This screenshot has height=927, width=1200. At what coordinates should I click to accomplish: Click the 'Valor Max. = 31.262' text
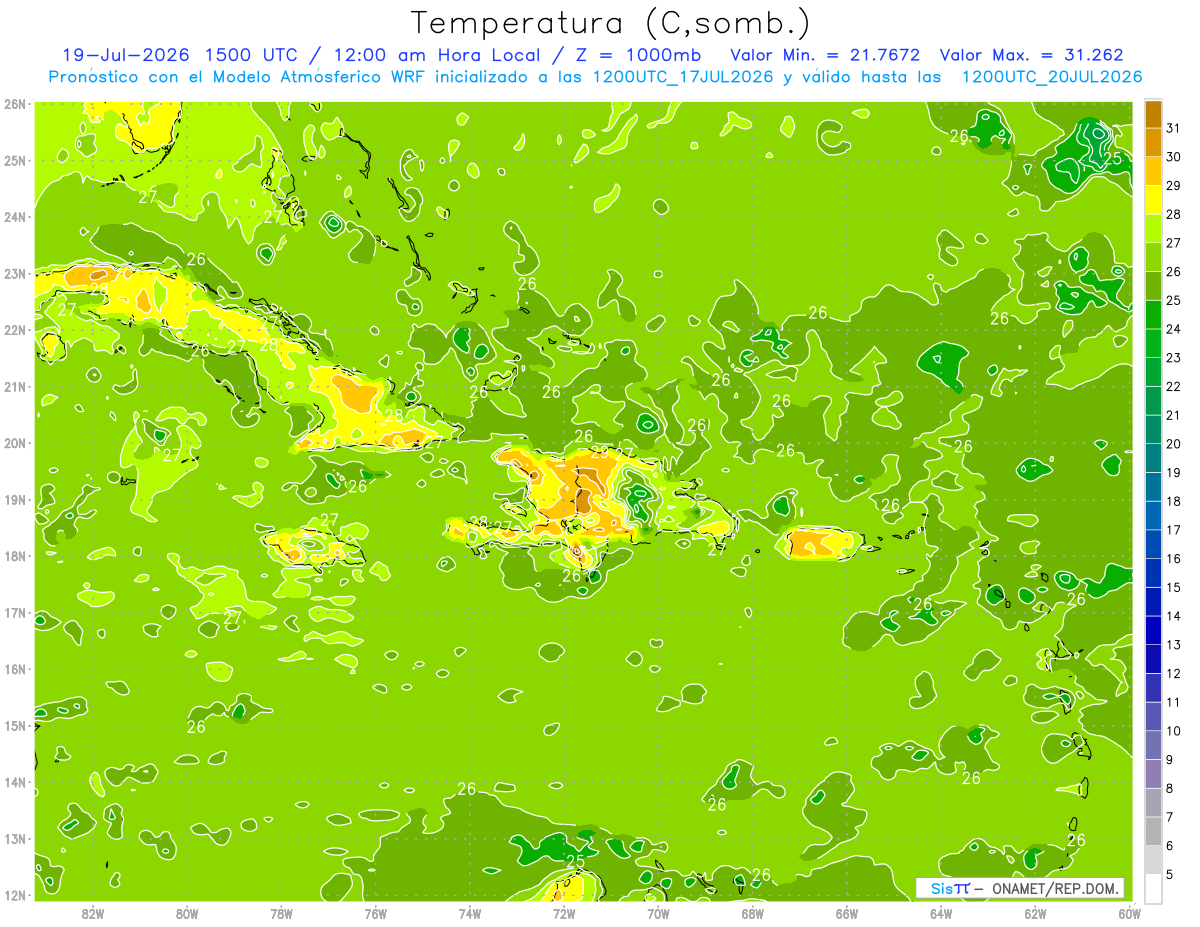pyautogui.click(x=1031, y=55)
